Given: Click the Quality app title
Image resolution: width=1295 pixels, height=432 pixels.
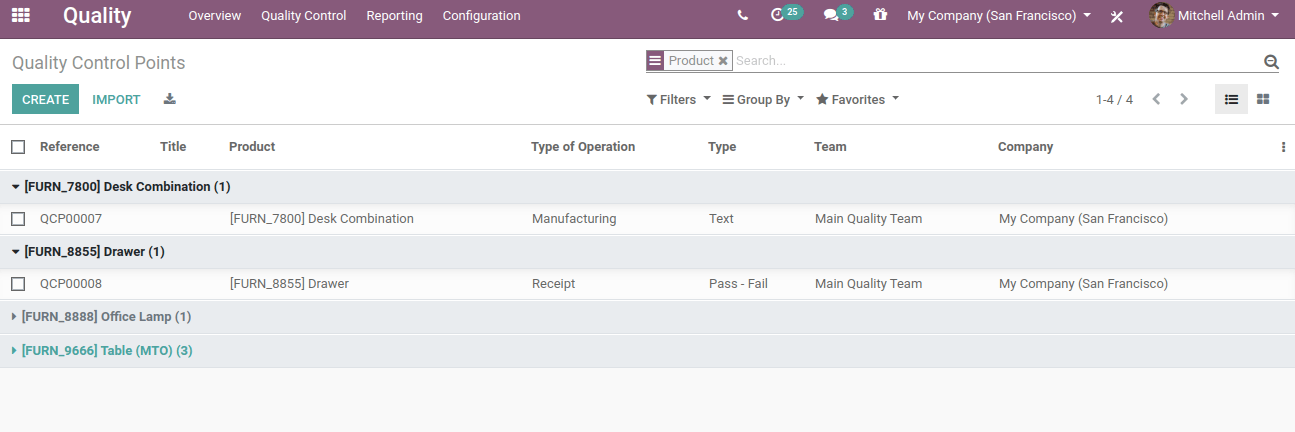Looking at the screenshot, I should (x=97, y=16).
